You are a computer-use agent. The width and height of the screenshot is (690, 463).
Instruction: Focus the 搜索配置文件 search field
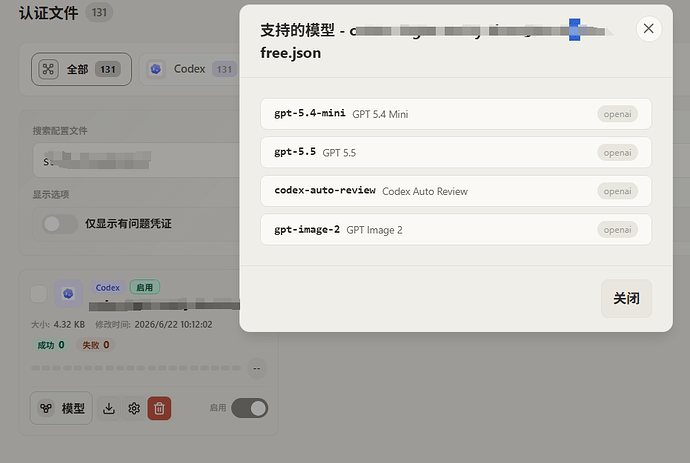(x=136, y=160)
